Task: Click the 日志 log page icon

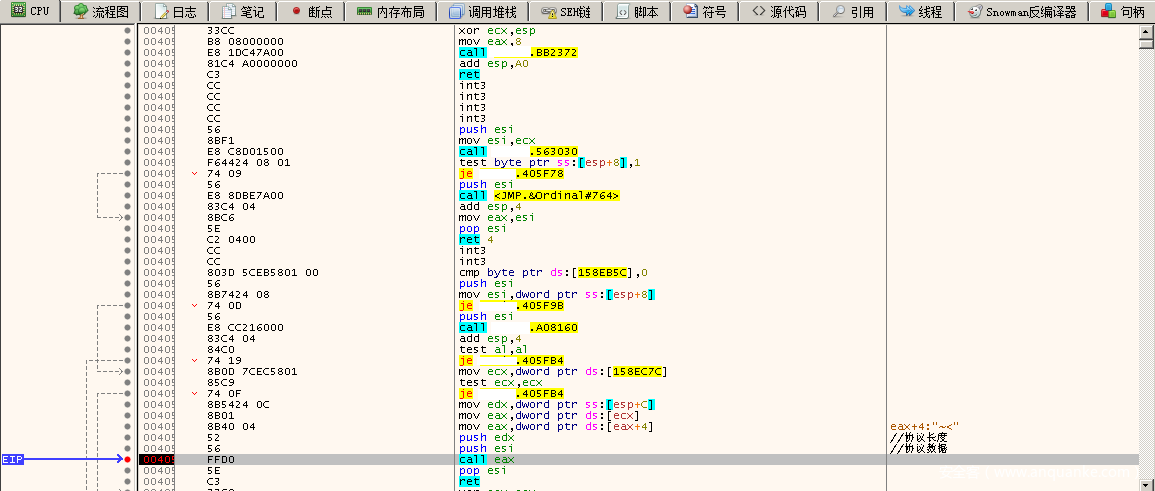Action: [x=160, y=12]
